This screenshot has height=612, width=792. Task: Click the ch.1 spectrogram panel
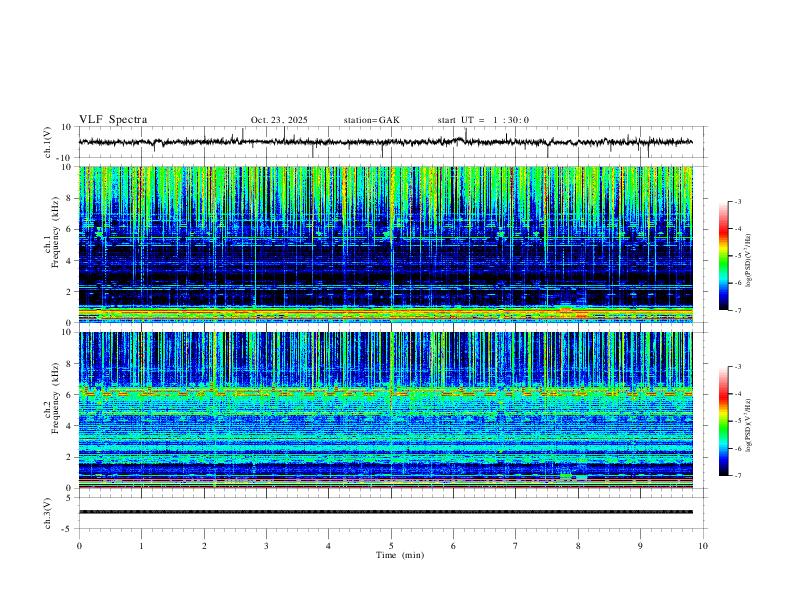pyautogui.click(x=385, y=244)
